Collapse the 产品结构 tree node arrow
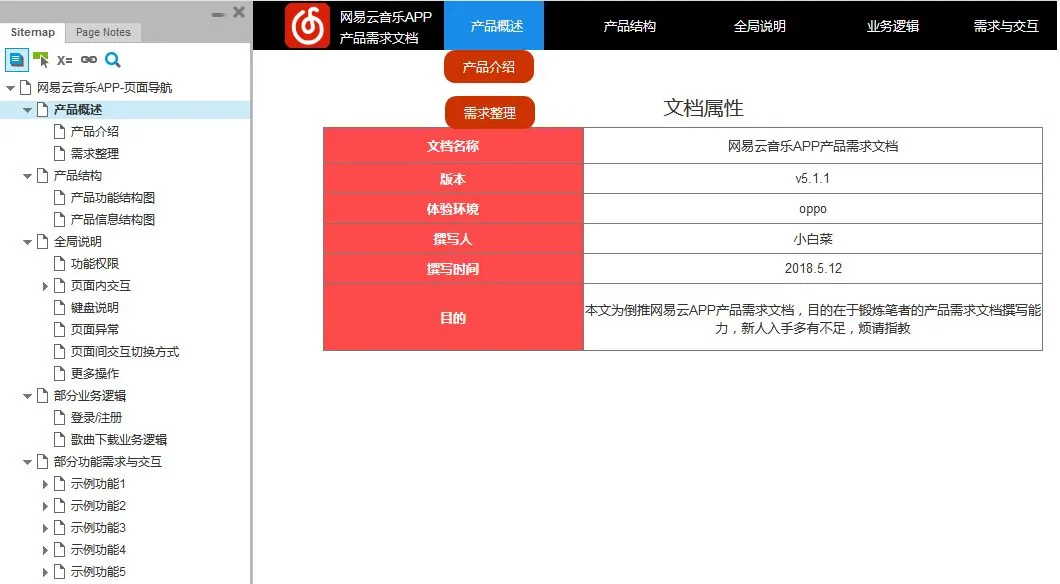Viewport: 1060px width, 584px height. [27, 176]
